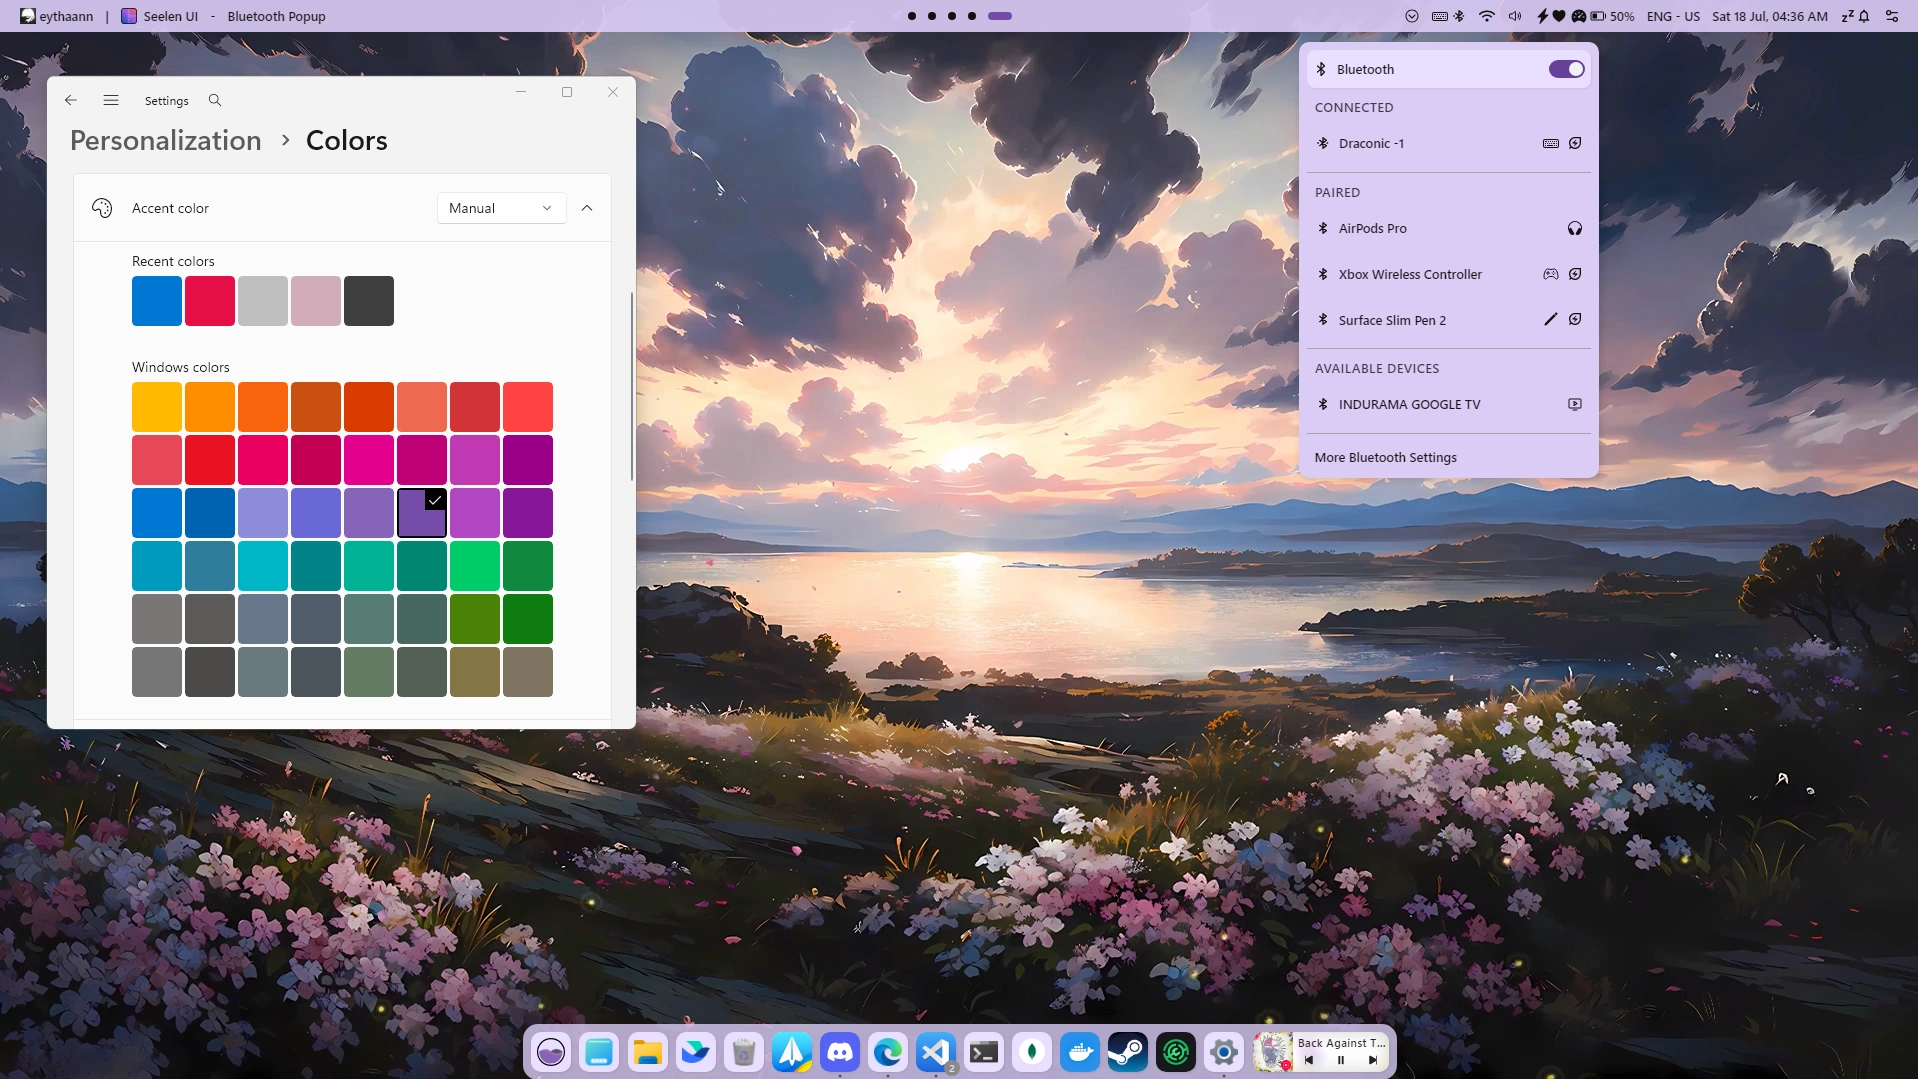Select the Xbox Wireless Controller device
Image resolution: width=1918 pixels, height=1079 pixels.
coord(1448,274)
